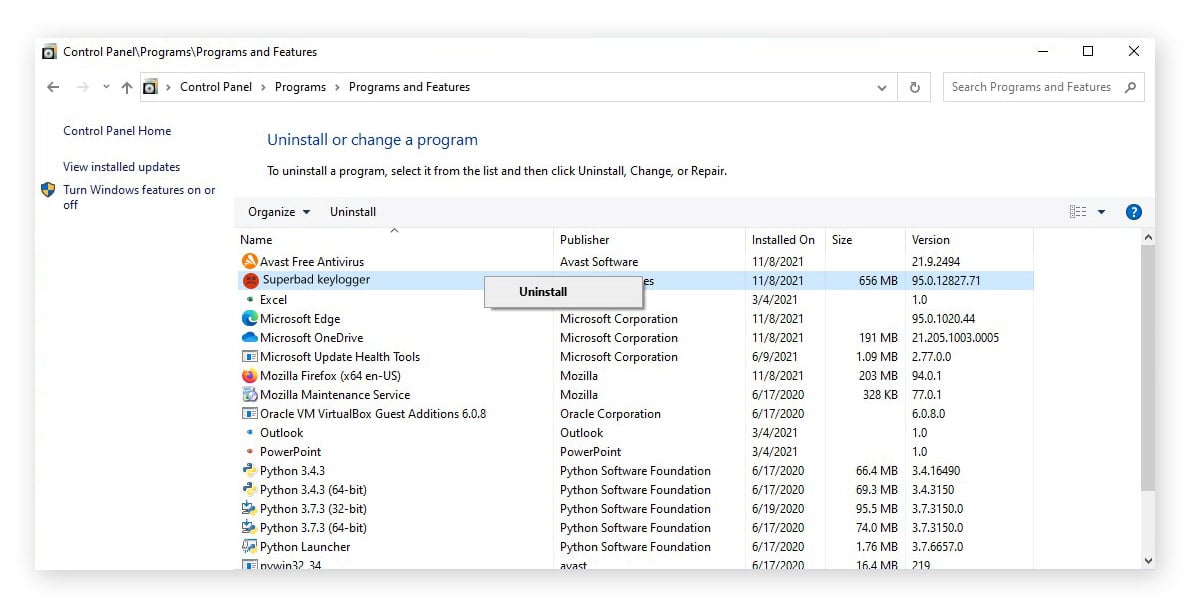Screen dimensions: 1197x610
Task: Click the Microsoft Edge icon in list
Action: click(249, 318)
